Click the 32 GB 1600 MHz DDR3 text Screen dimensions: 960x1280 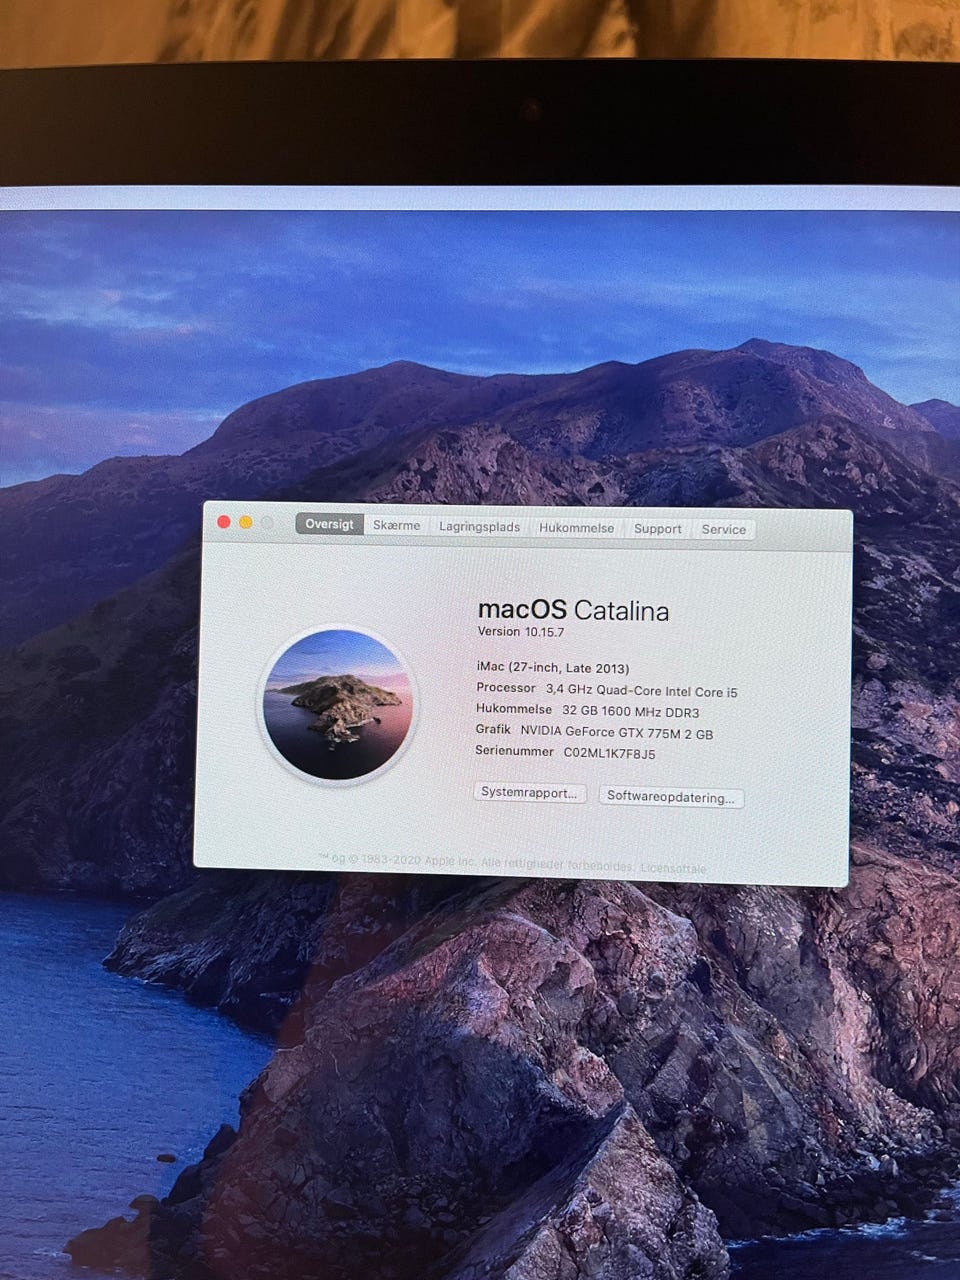[x=630, y=712]
